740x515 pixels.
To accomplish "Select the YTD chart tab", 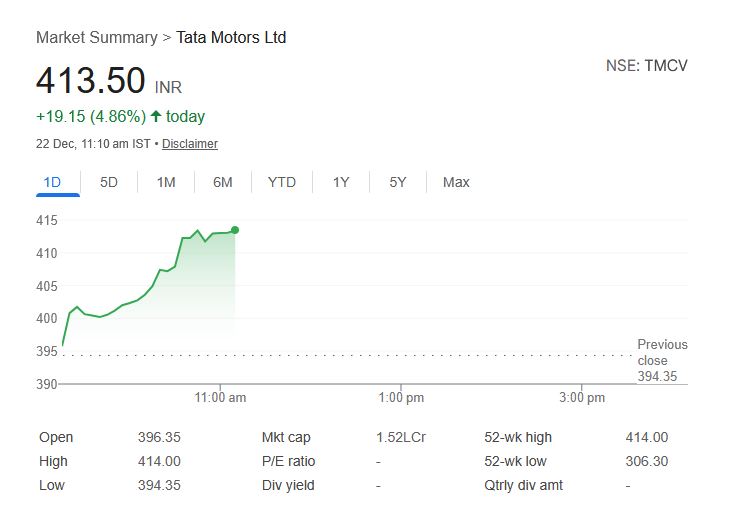I will tap(282, 182).
